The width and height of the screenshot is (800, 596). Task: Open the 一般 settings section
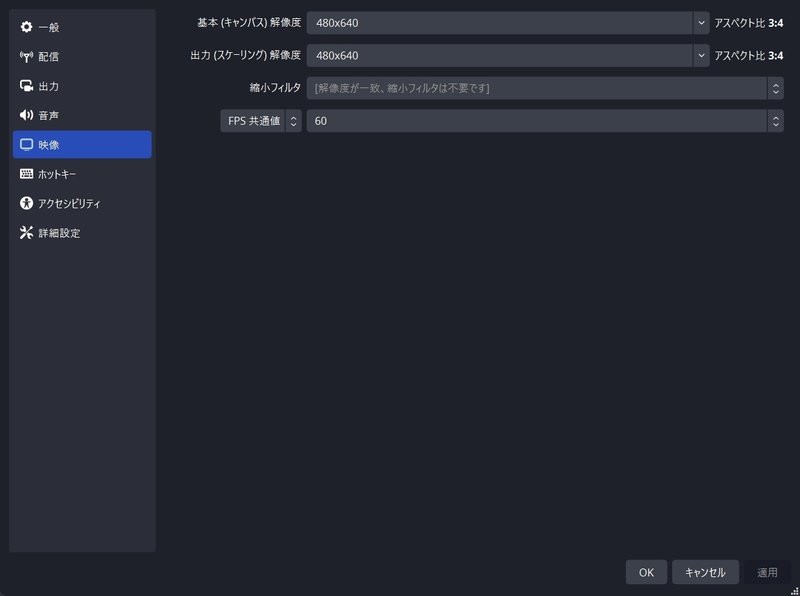82,27
